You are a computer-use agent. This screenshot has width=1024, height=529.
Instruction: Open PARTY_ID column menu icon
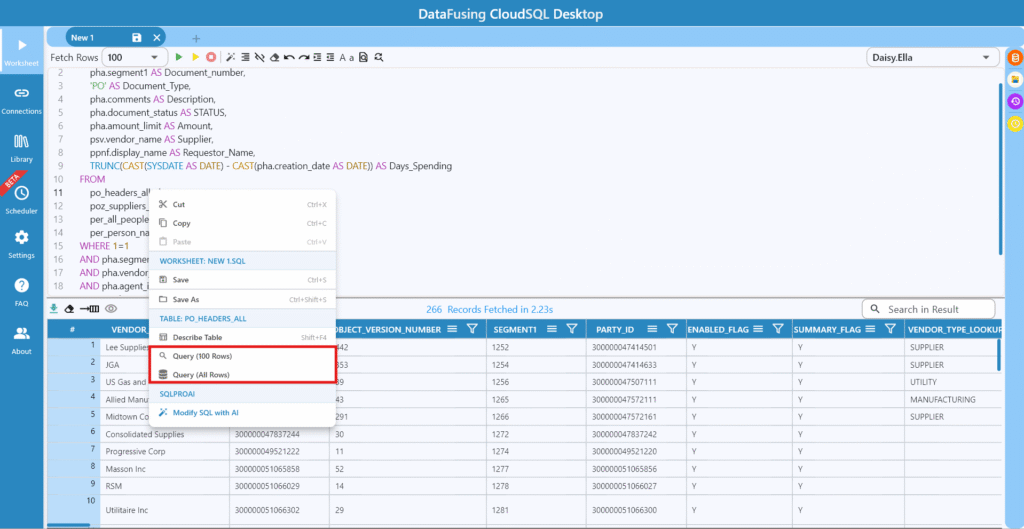651,329
